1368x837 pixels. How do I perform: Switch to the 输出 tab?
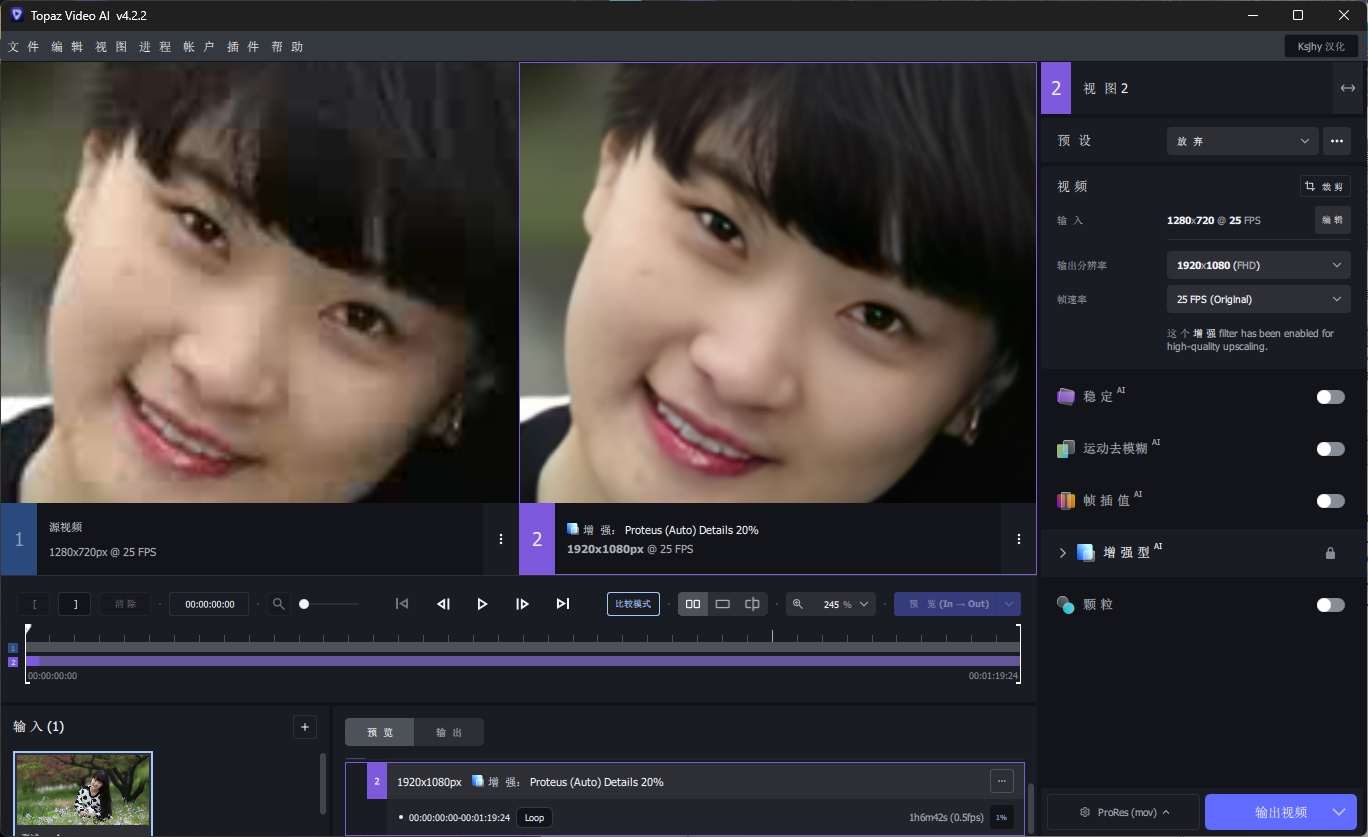tap(449, 732)
